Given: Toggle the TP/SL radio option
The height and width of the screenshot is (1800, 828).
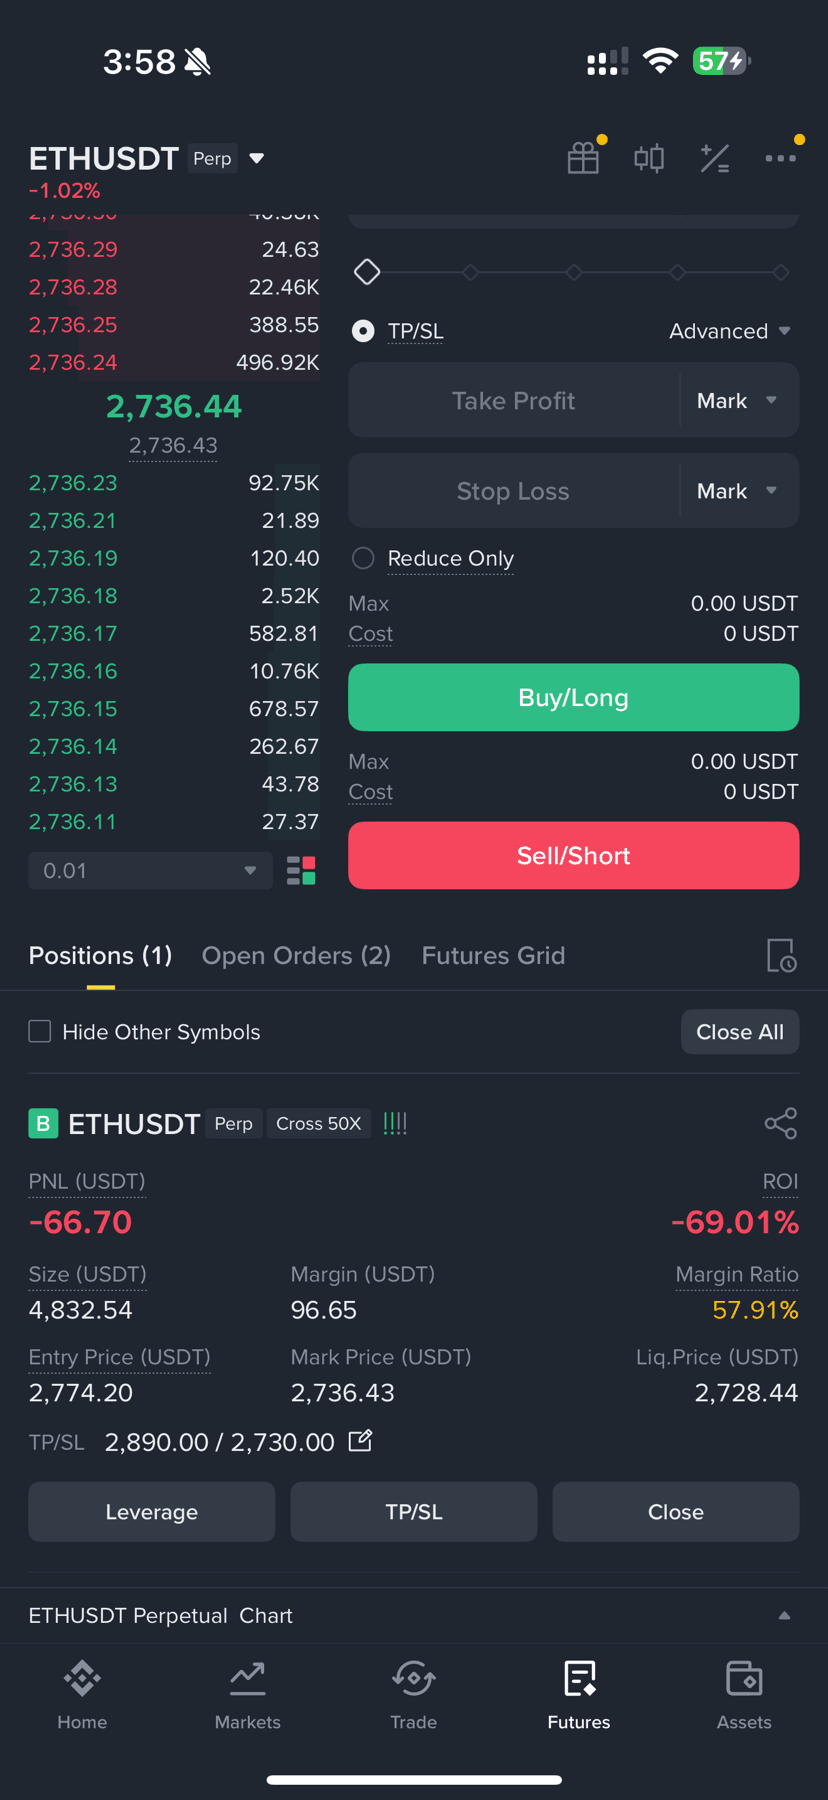Looking at the screenshot, I should click(x=363, y=331).
